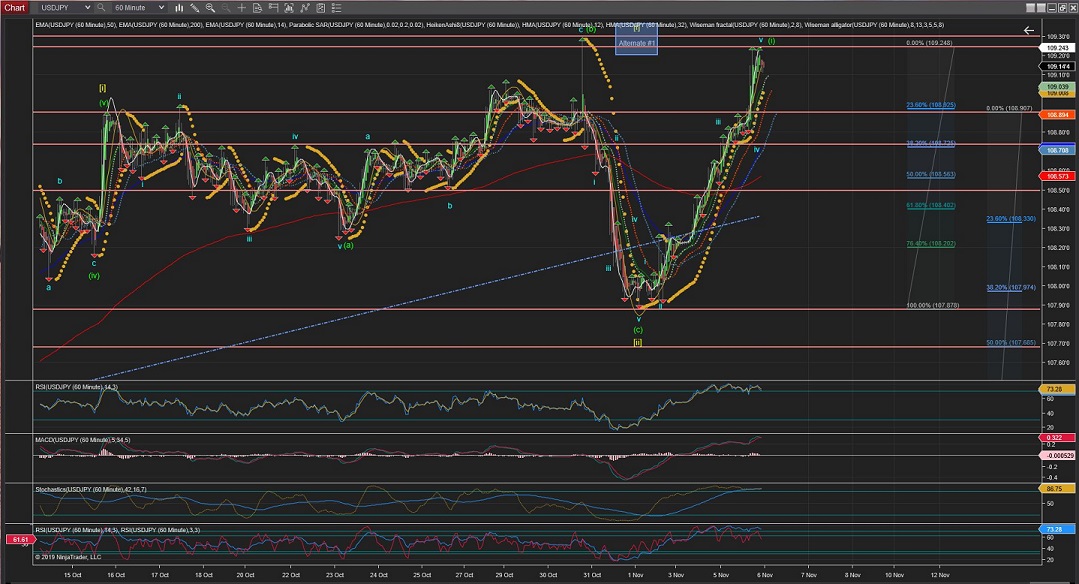This screenshot has width=1079, height=584.
Task: Click the indicator parameters header text
Action: tap(489, 25)
